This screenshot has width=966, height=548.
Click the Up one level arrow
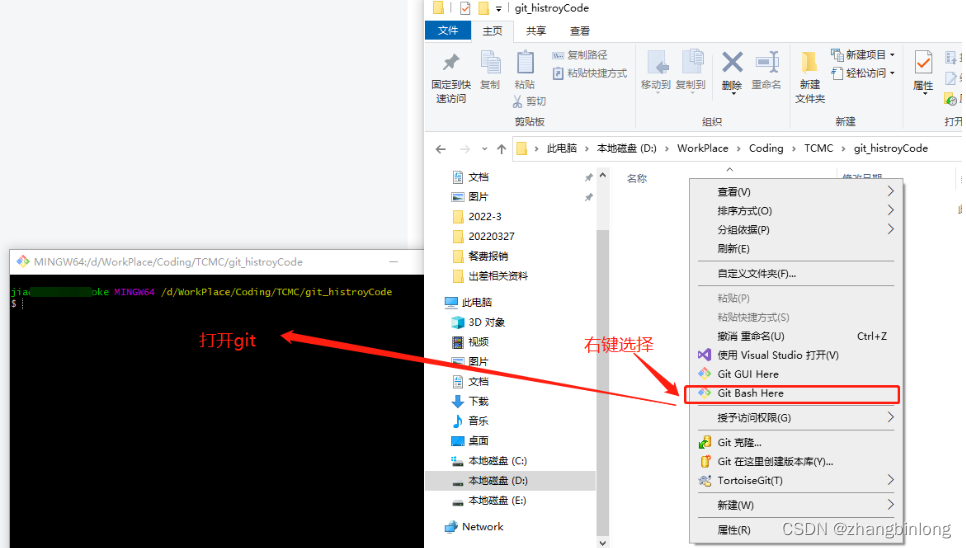pos(501,148)
